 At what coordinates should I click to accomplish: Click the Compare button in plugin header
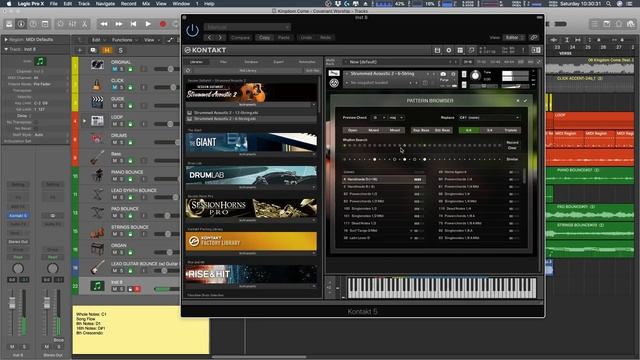pyautogui.click(x=240, y=38)
